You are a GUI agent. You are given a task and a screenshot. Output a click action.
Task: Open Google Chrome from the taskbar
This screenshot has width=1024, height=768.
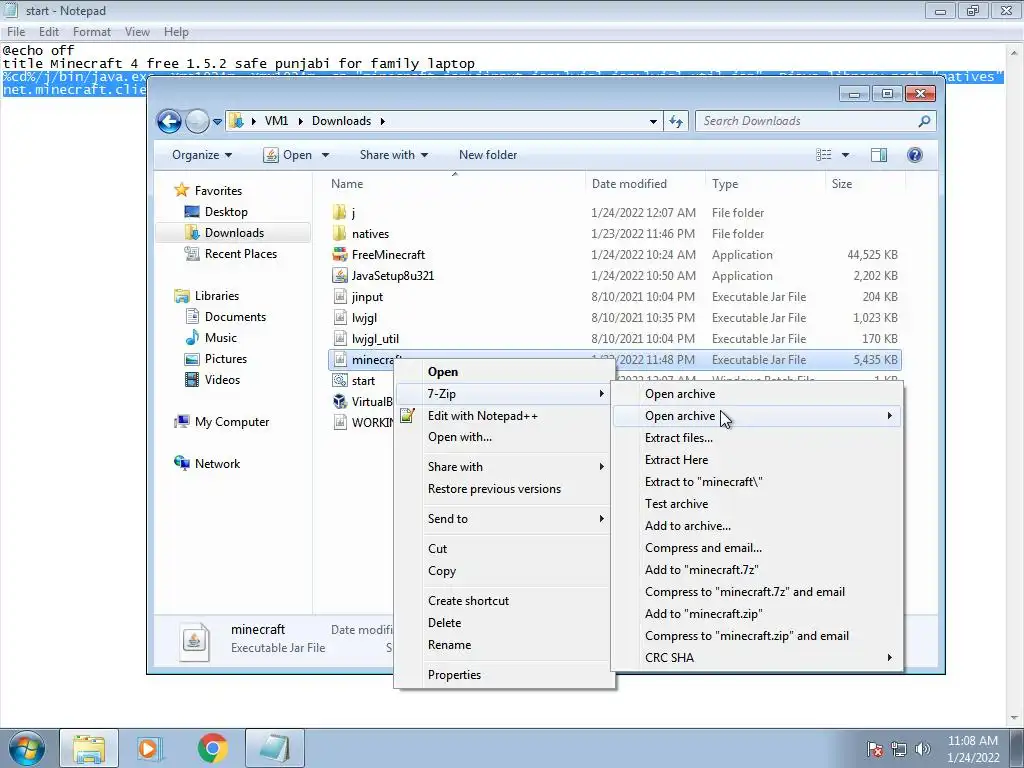[212, 748]
